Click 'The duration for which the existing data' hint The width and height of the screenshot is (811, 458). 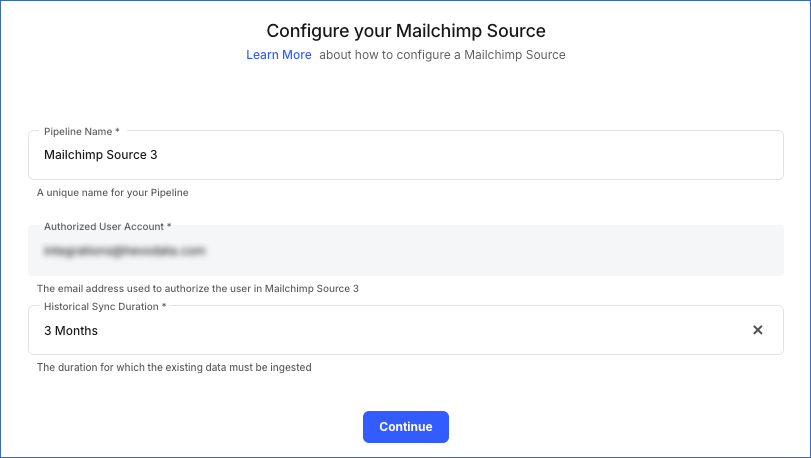174,368
